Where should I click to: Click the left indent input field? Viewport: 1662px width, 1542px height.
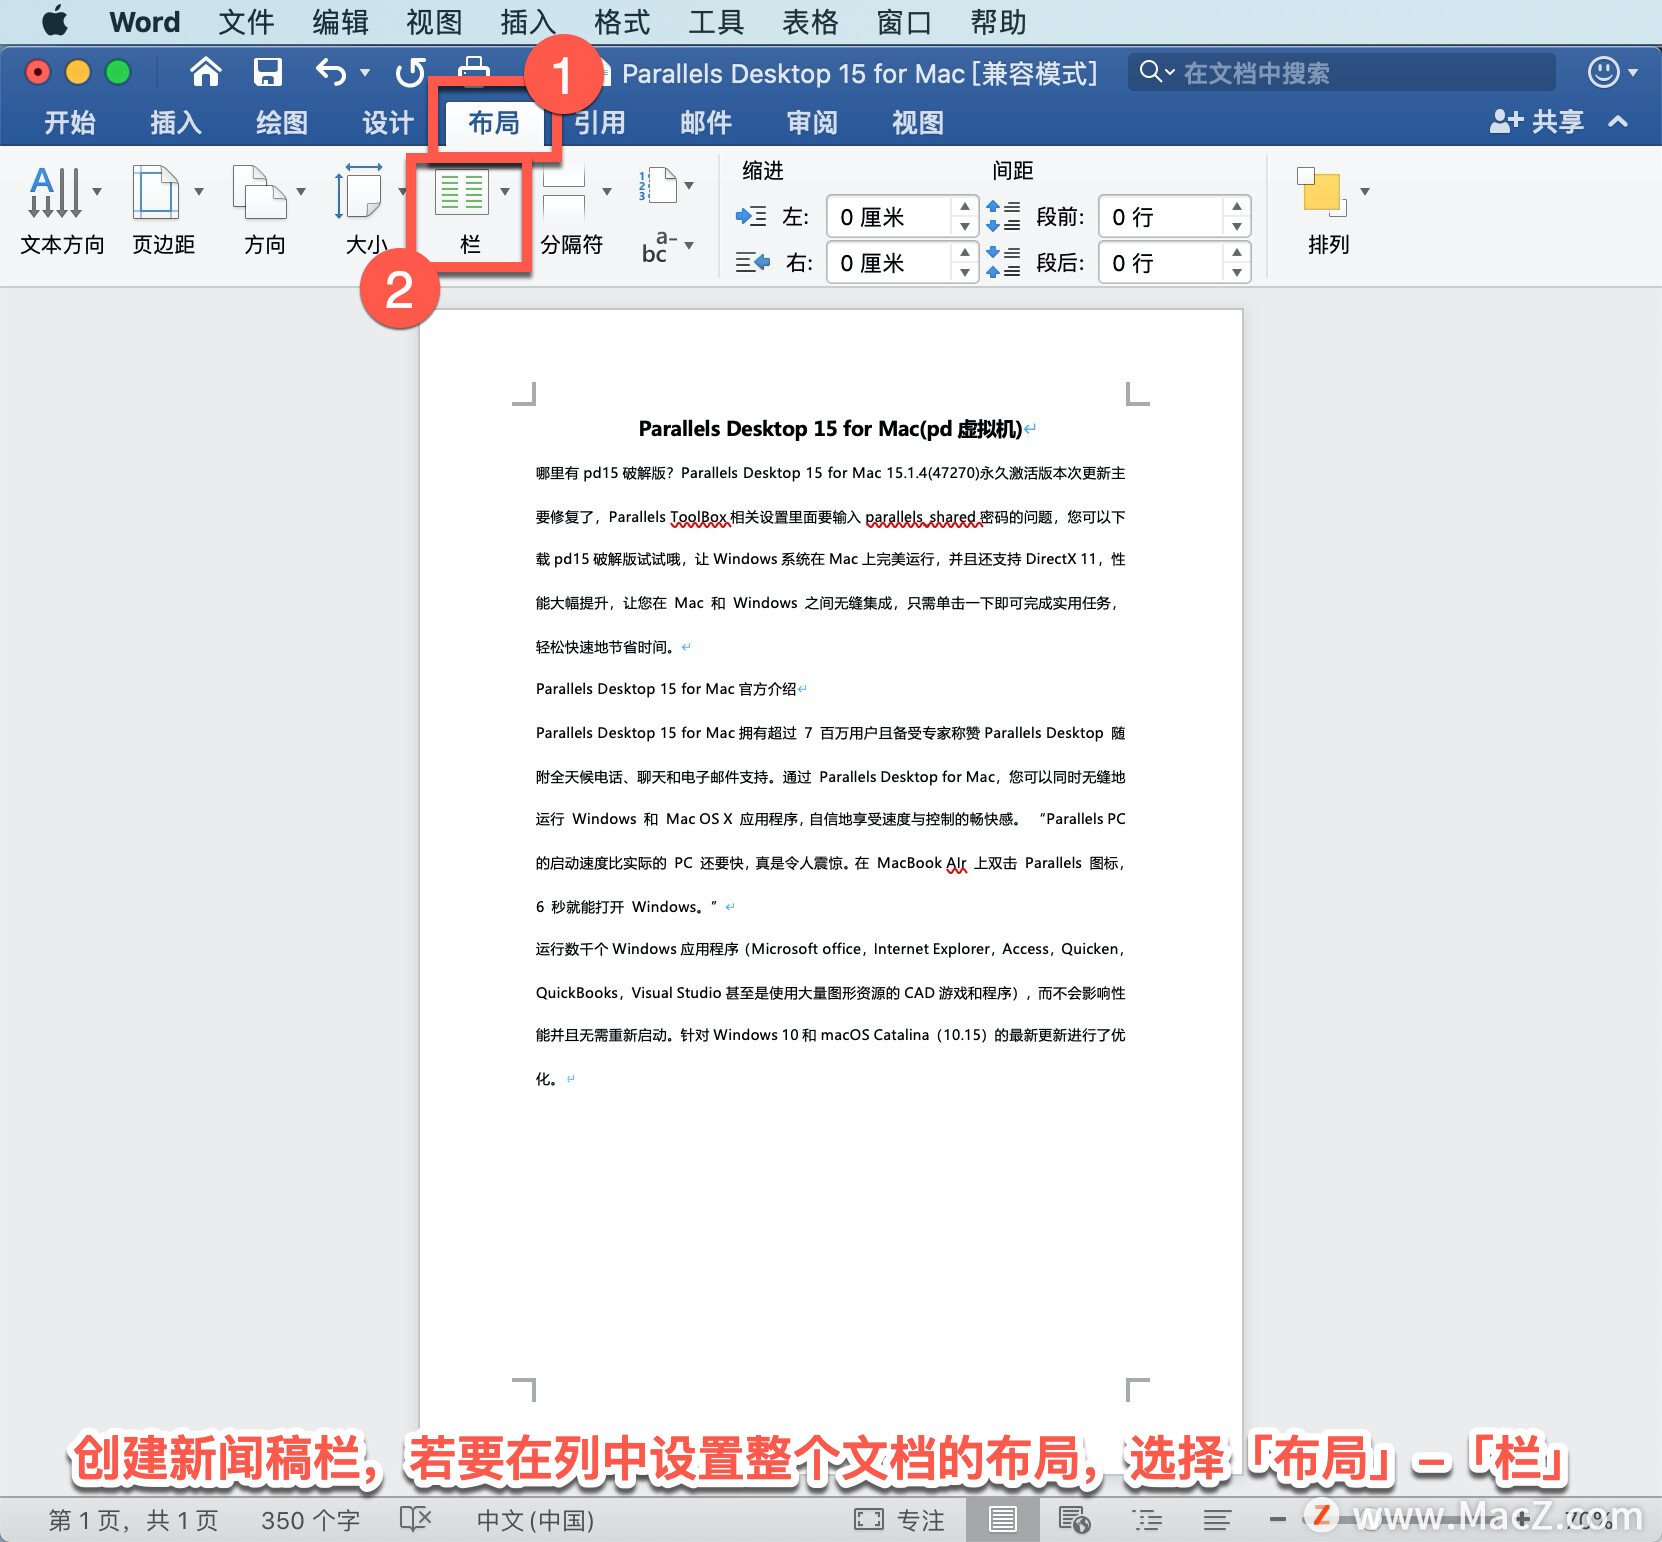point(889,217)
